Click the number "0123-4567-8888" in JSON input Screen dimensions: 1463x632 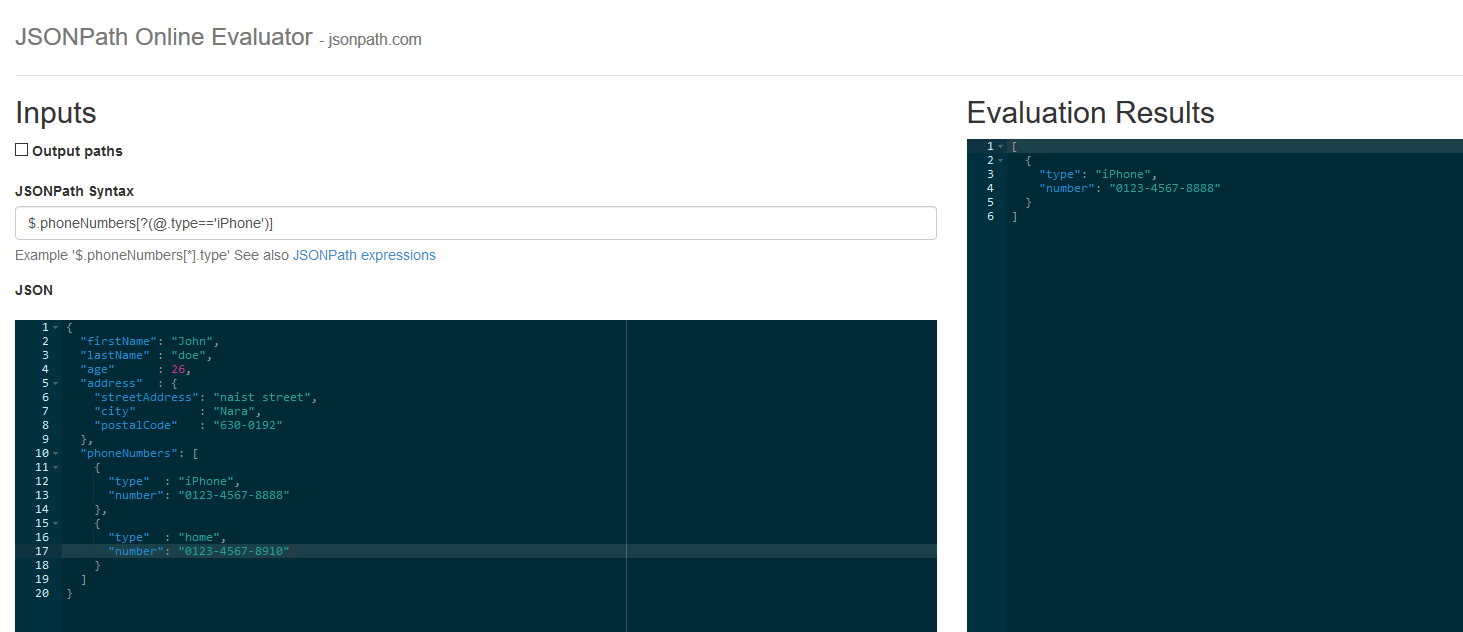pyautogui.click(x=234, y=495)
